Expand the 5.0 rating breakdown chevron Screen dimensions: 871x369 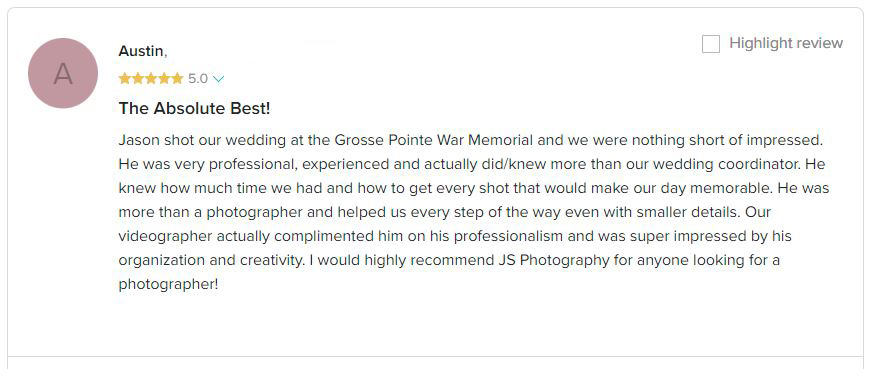pos(218,79)
